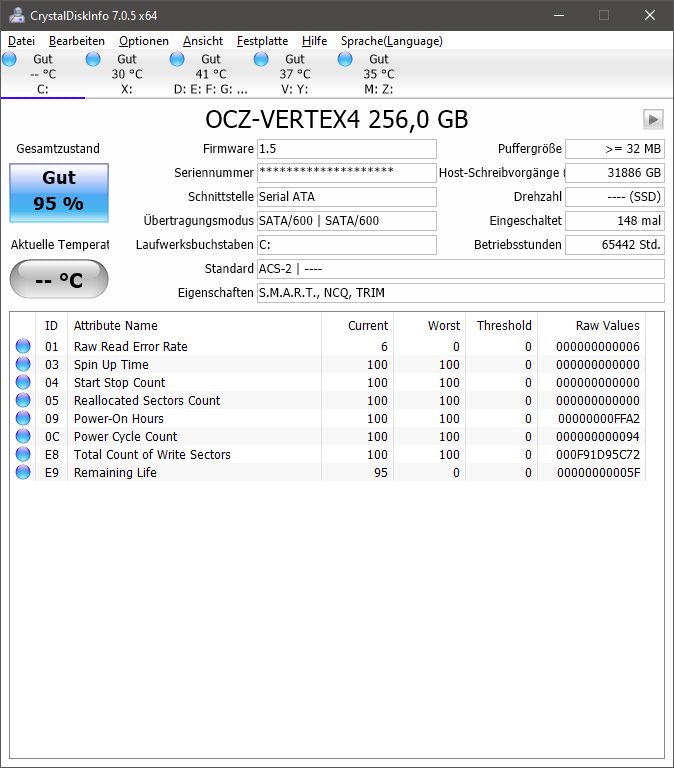
Task: Click the Schnittstelle field Serial ATA
Action: pos(347,197)
